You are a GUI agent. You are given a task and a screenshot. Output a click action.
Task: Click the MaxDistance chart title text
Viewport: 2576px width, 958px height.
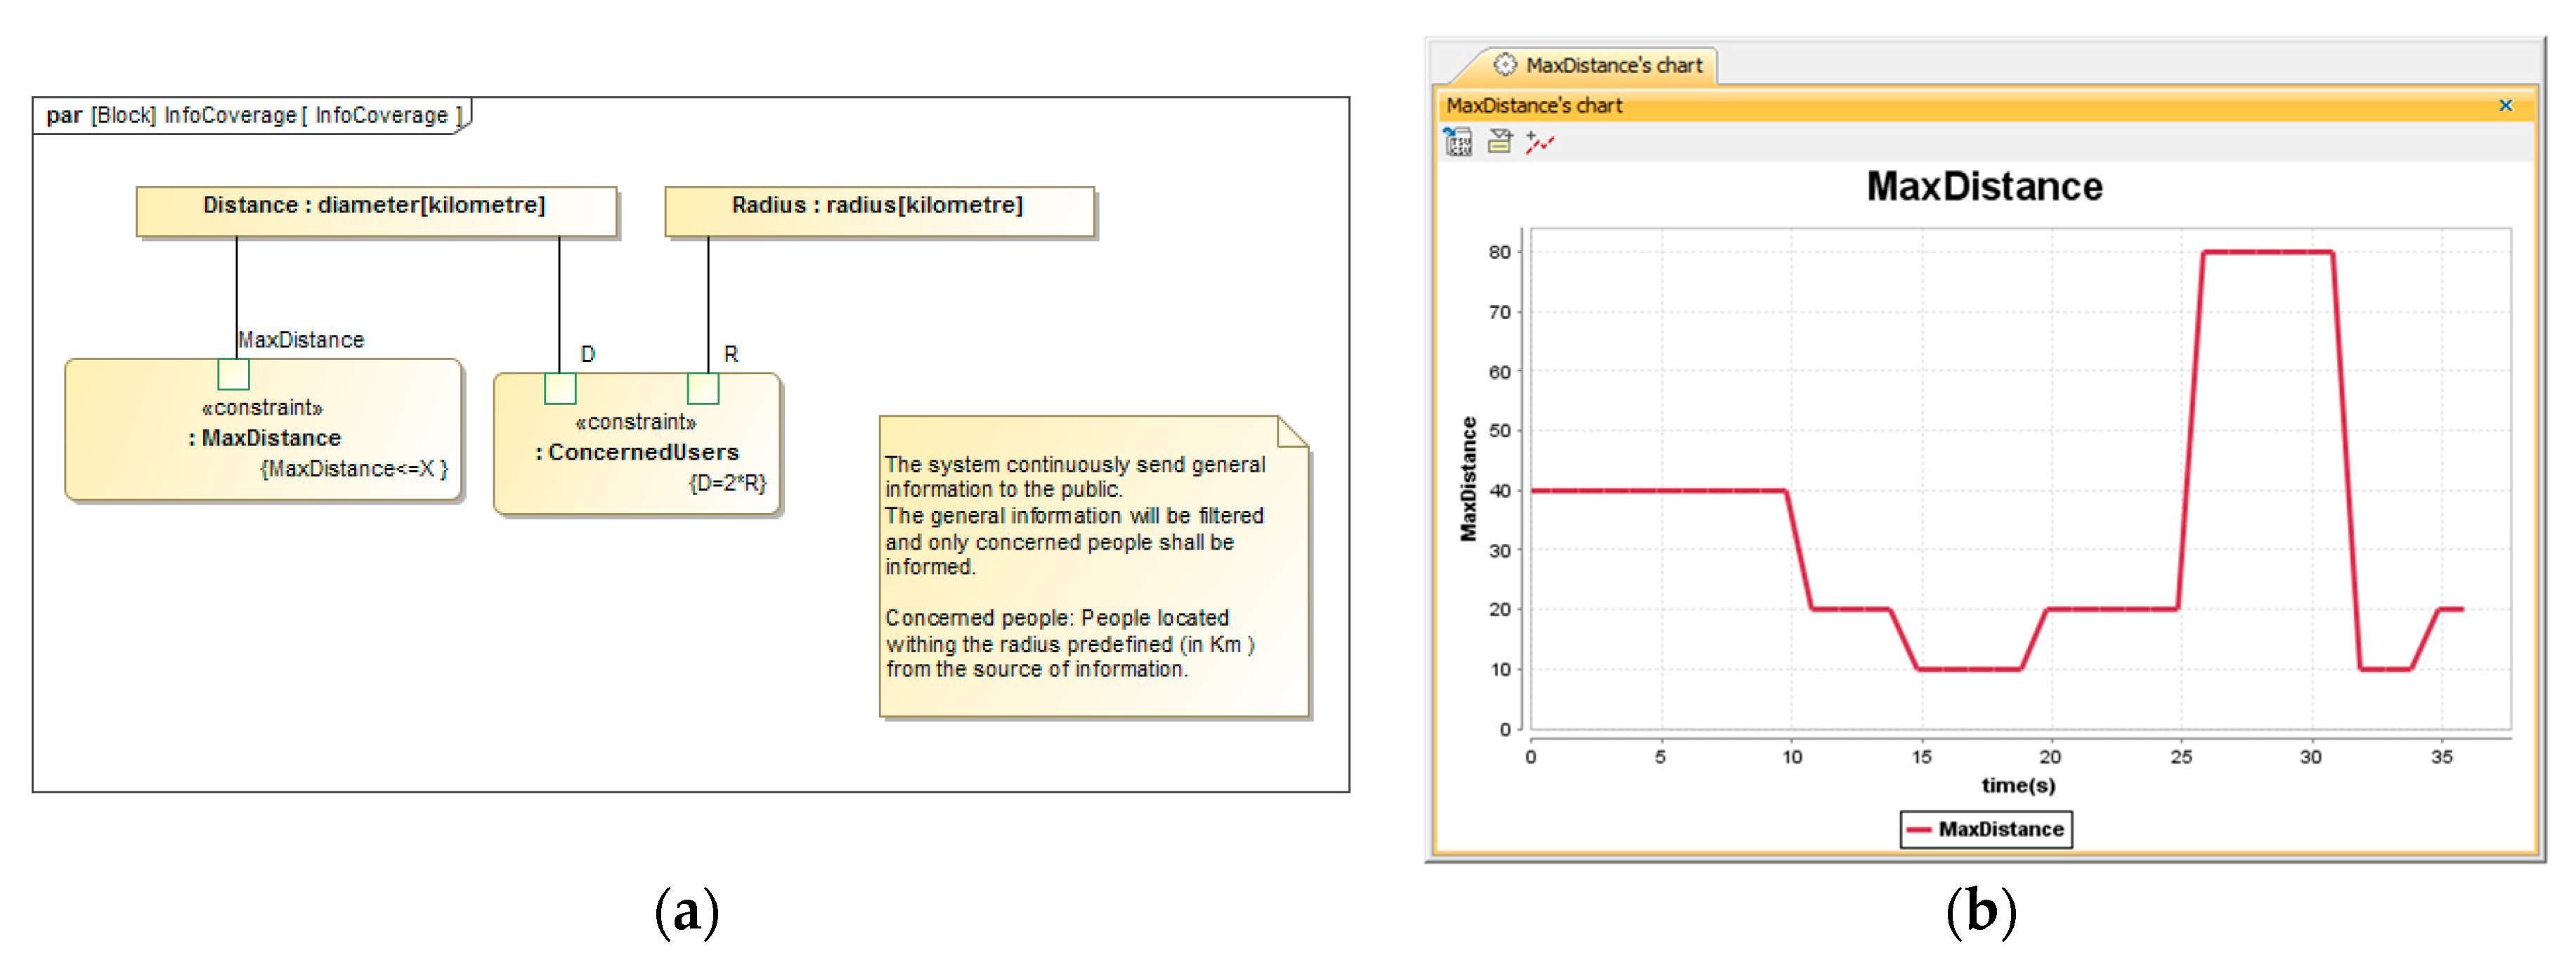coord(1984,187)
